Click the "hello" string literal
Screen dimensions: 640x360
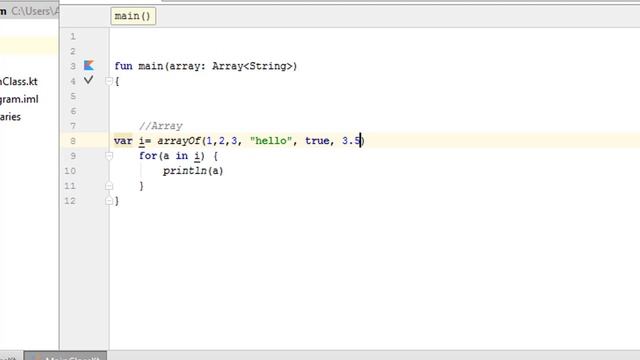click(x=271, y=141)
